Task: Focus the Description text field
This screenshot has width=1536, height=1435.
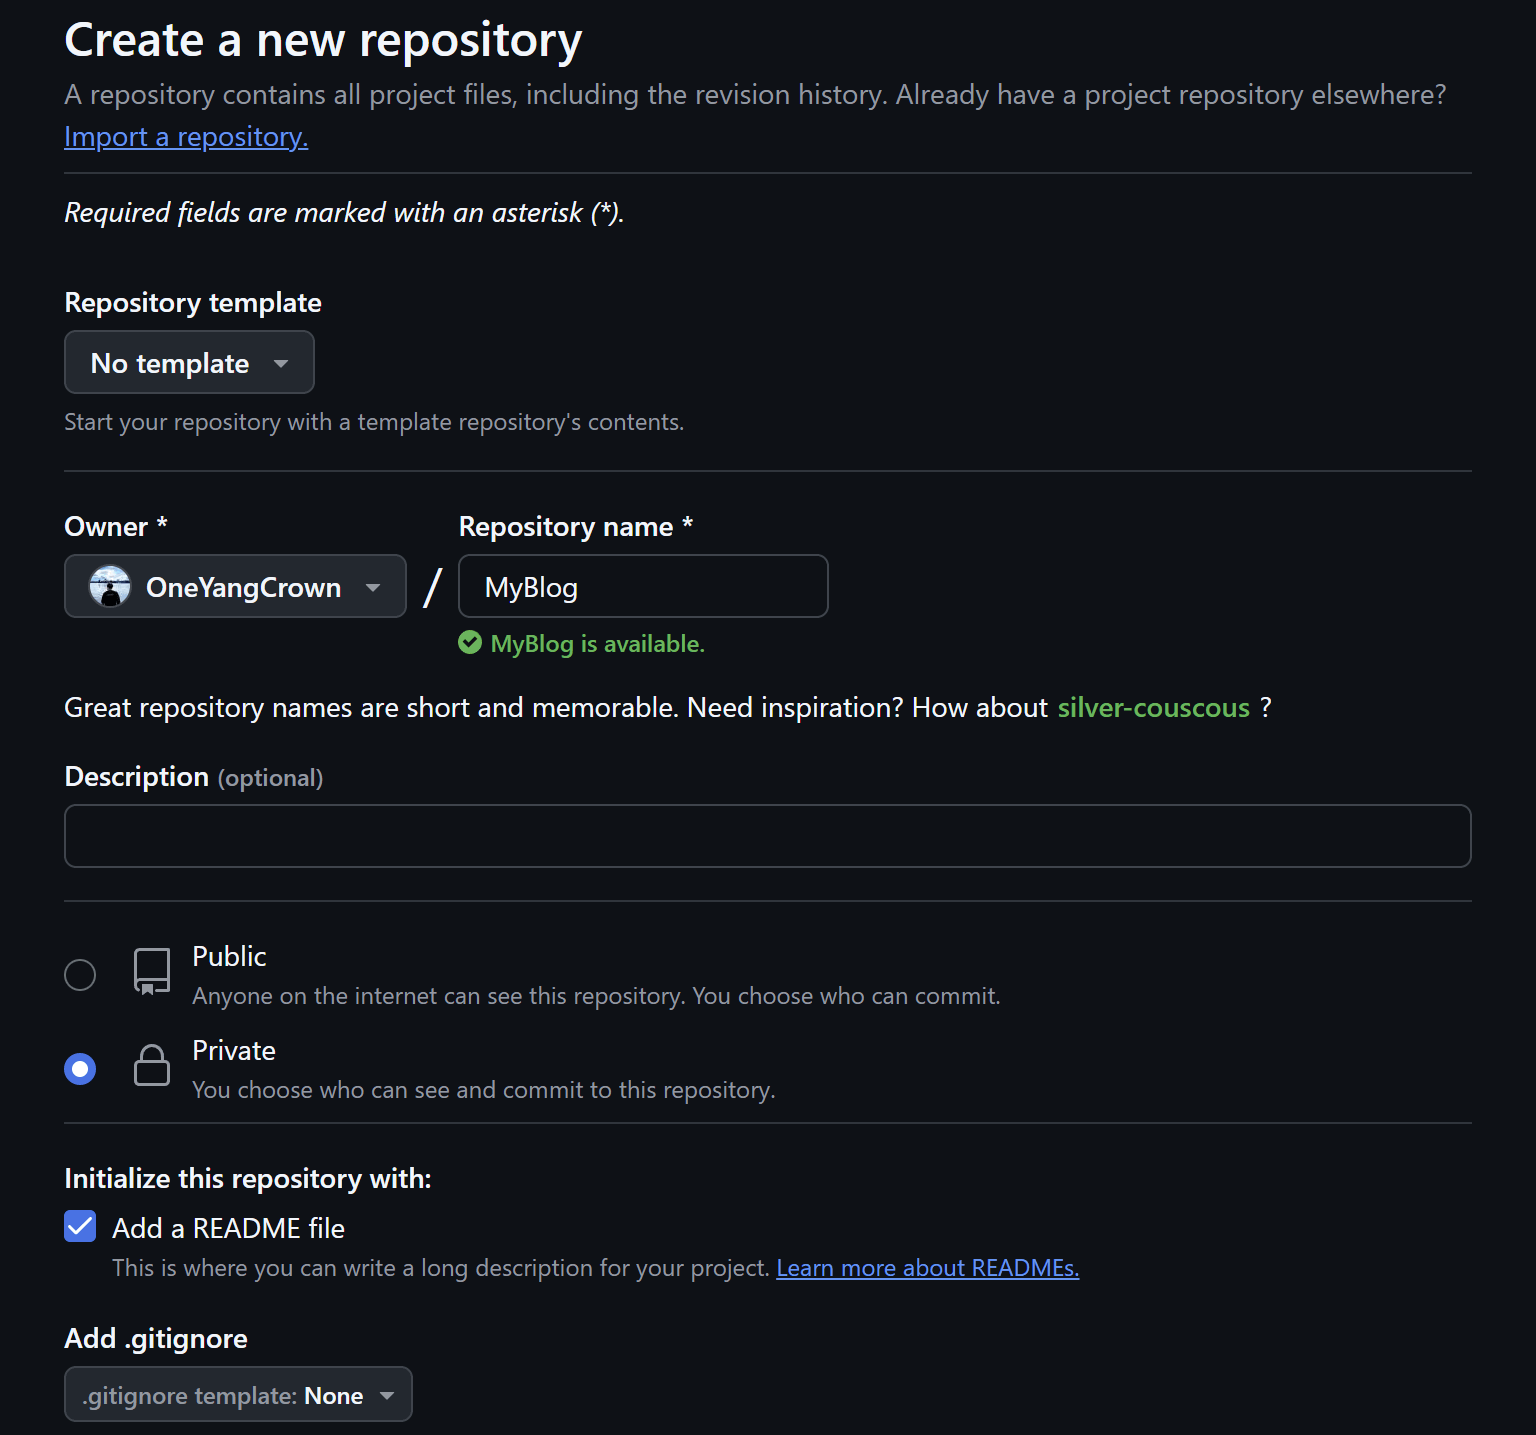Action: (767, 836)
